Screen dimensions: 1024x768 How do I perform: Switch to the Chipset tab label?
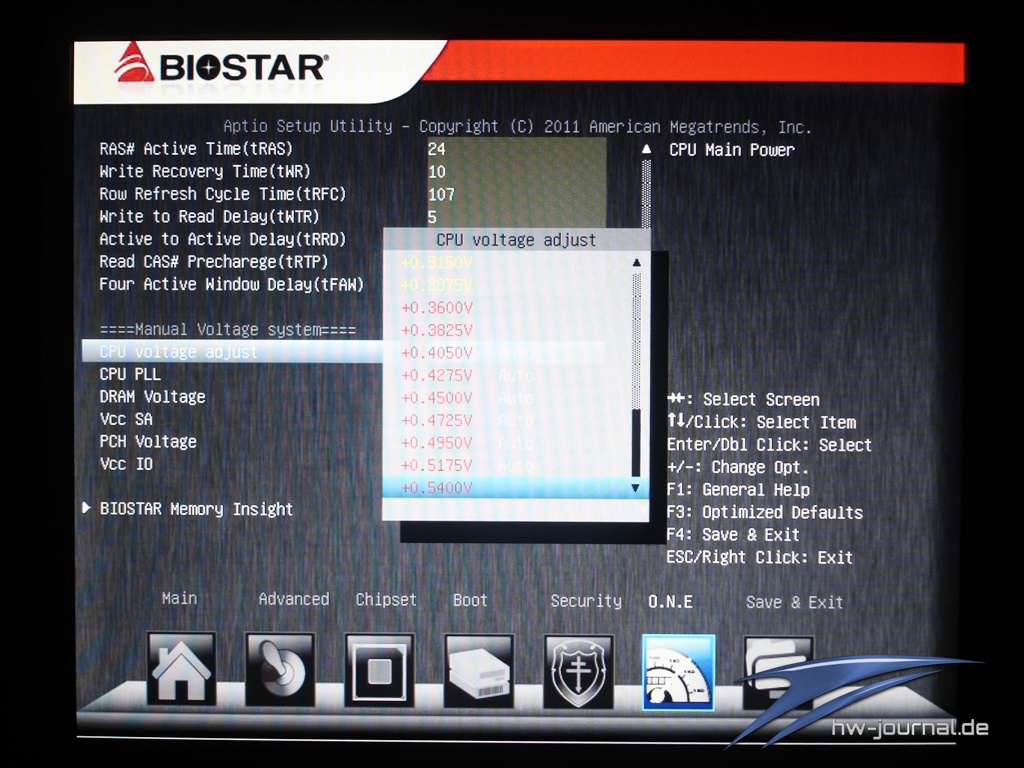386,600
